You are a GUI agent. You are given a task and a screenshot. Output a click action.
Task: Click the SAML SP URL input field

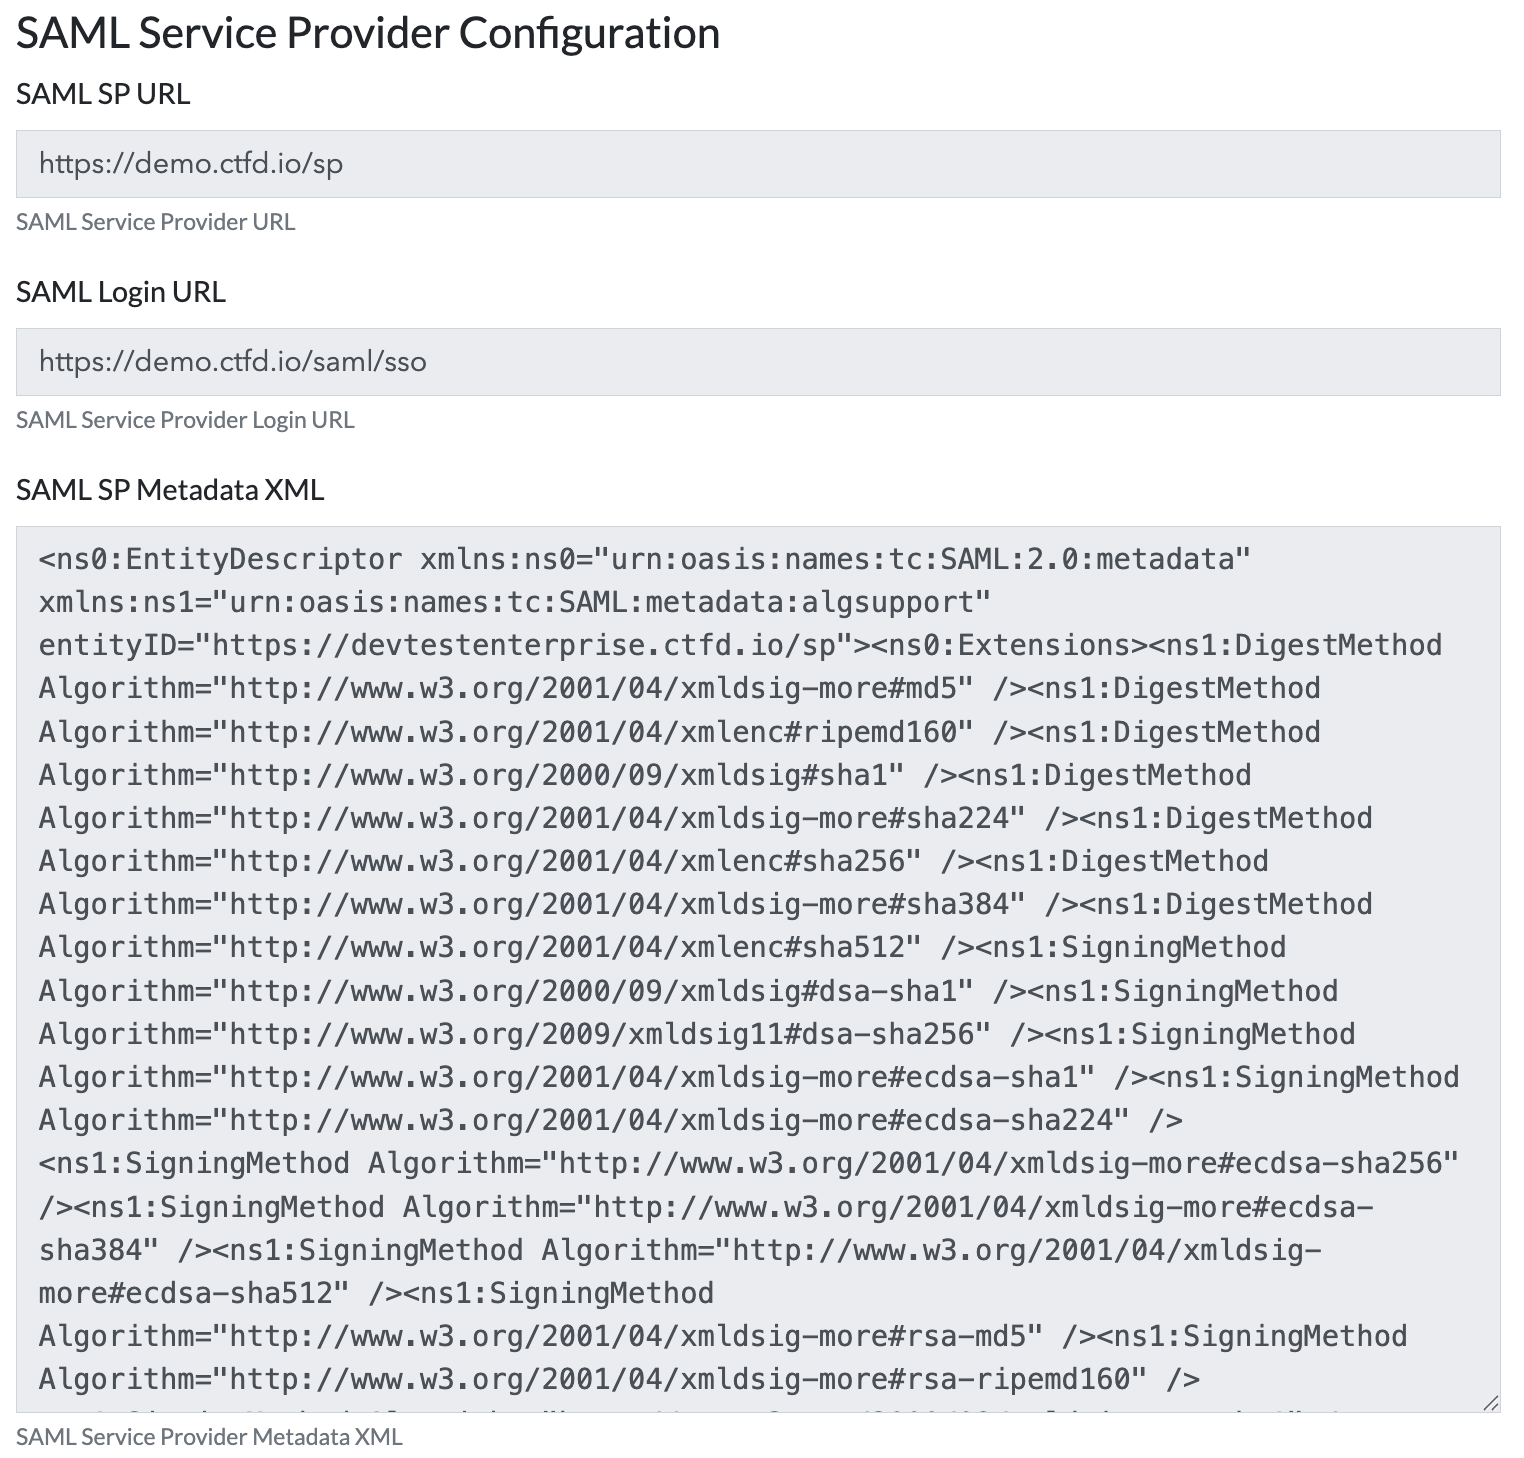[x=757, y=164]
